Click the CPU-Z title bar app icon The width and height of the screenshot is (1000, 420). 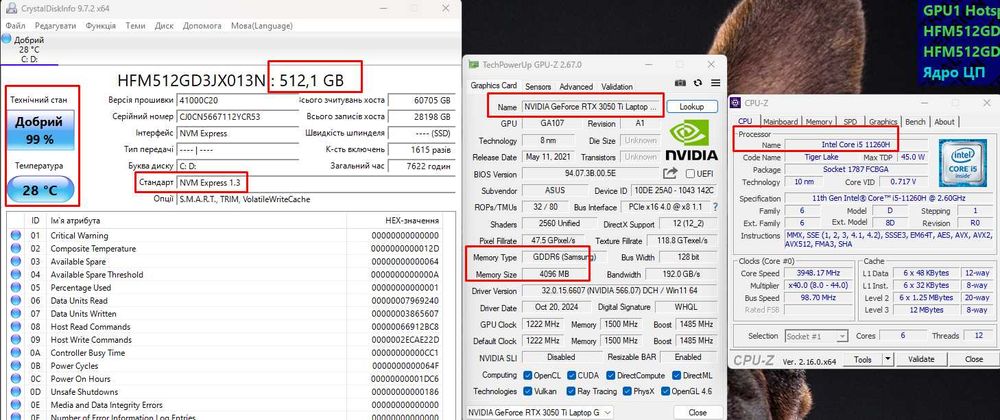(x=735, y=103)
